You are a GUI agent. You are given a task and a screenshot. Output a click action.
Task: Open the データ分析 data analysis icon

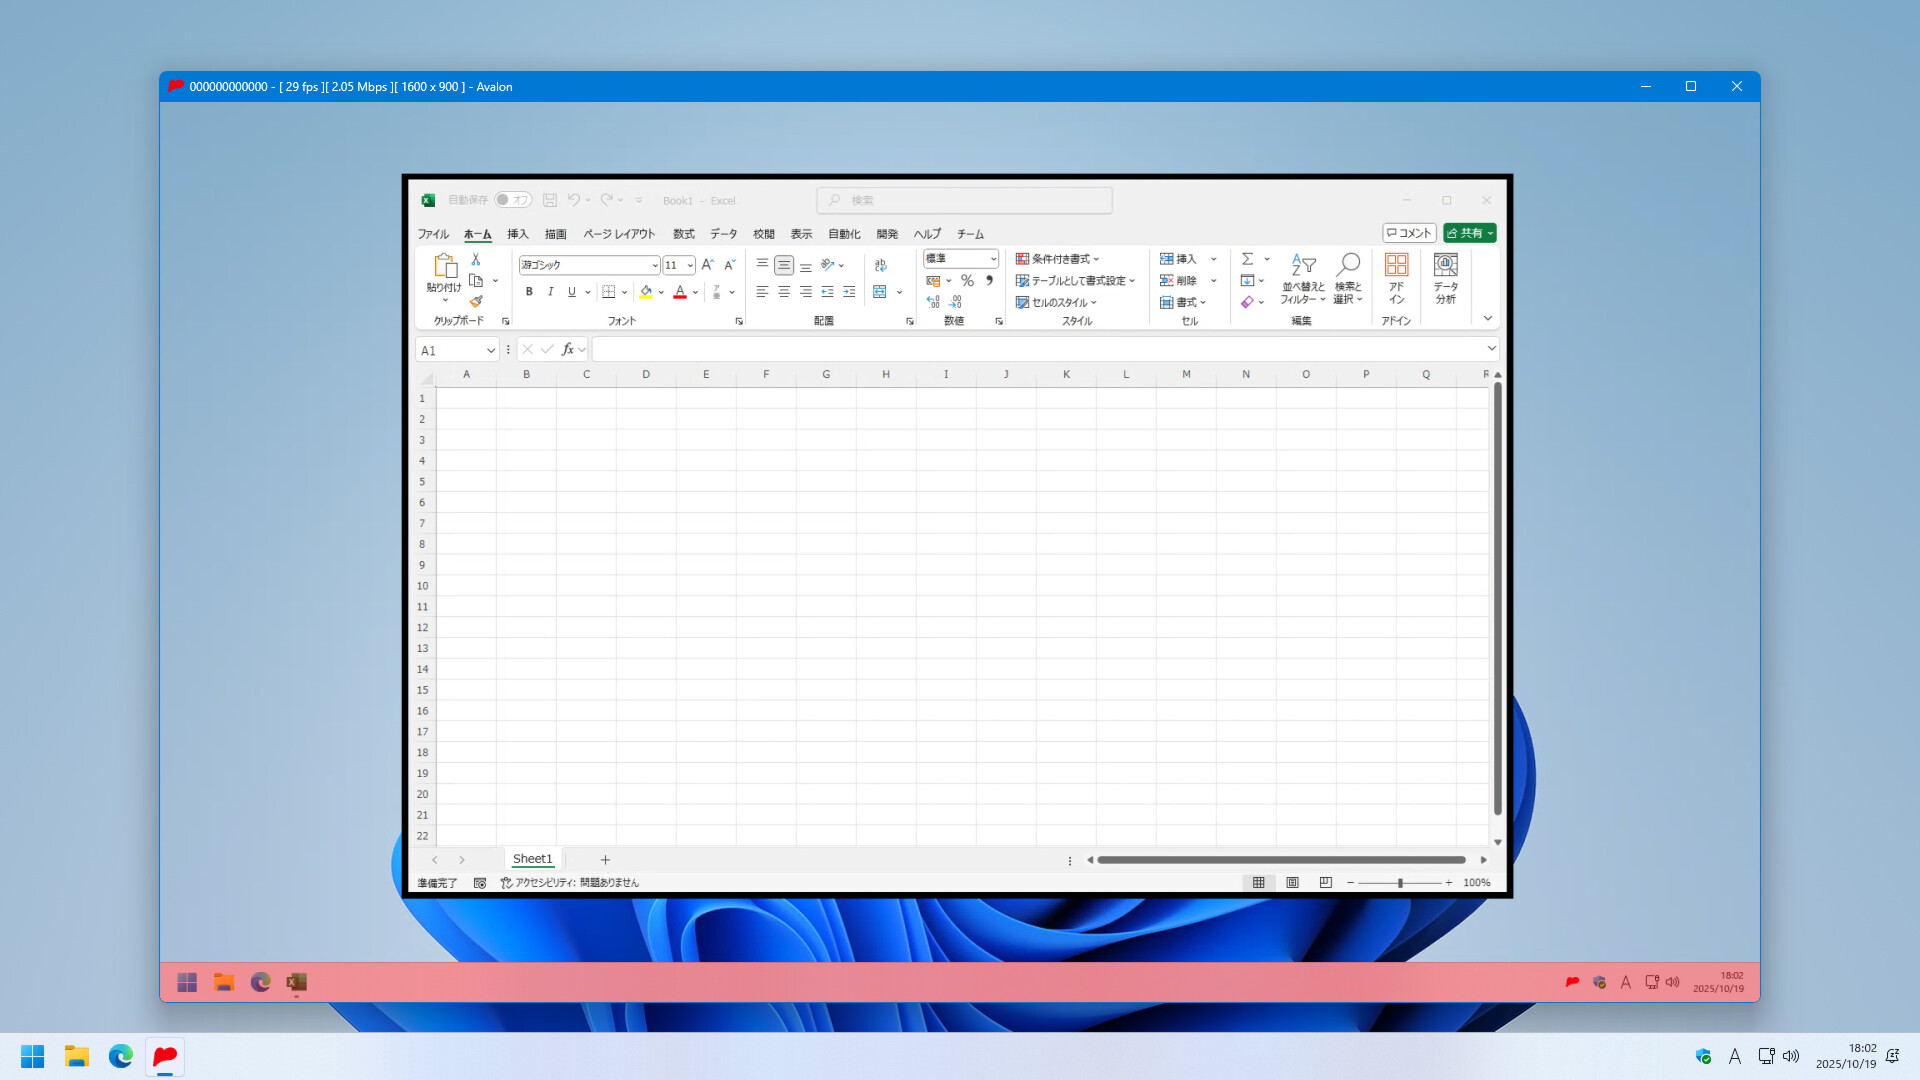1445,277
